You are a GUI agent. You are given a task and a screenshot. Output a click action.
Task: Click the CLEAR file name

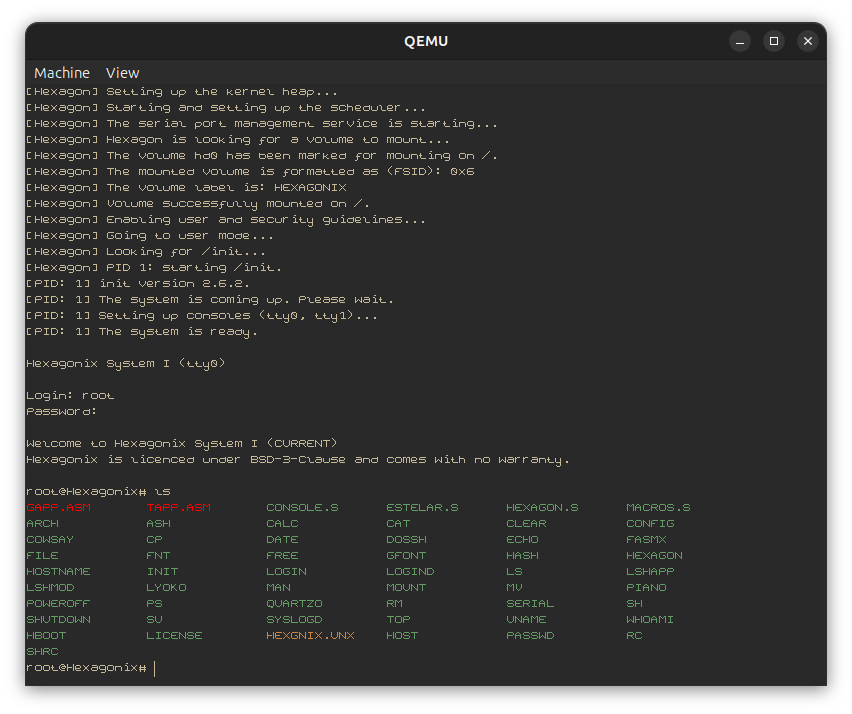coord(527,524)
